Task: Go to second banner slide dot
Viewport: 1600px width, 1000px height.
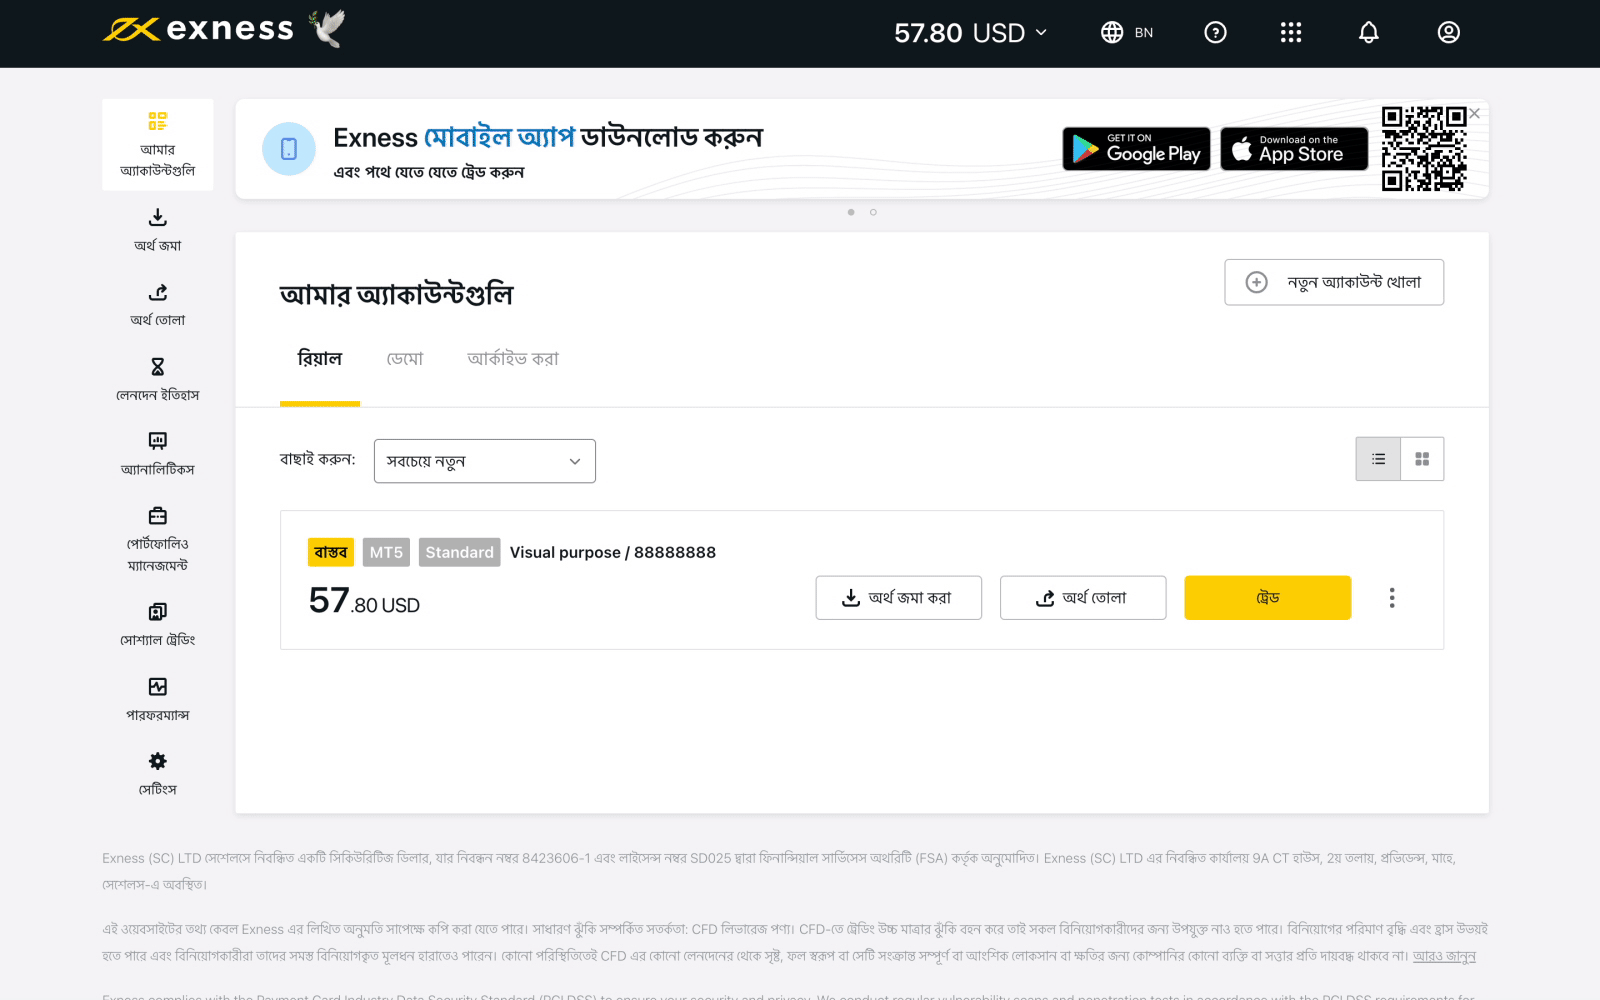Action: [873, 212]
